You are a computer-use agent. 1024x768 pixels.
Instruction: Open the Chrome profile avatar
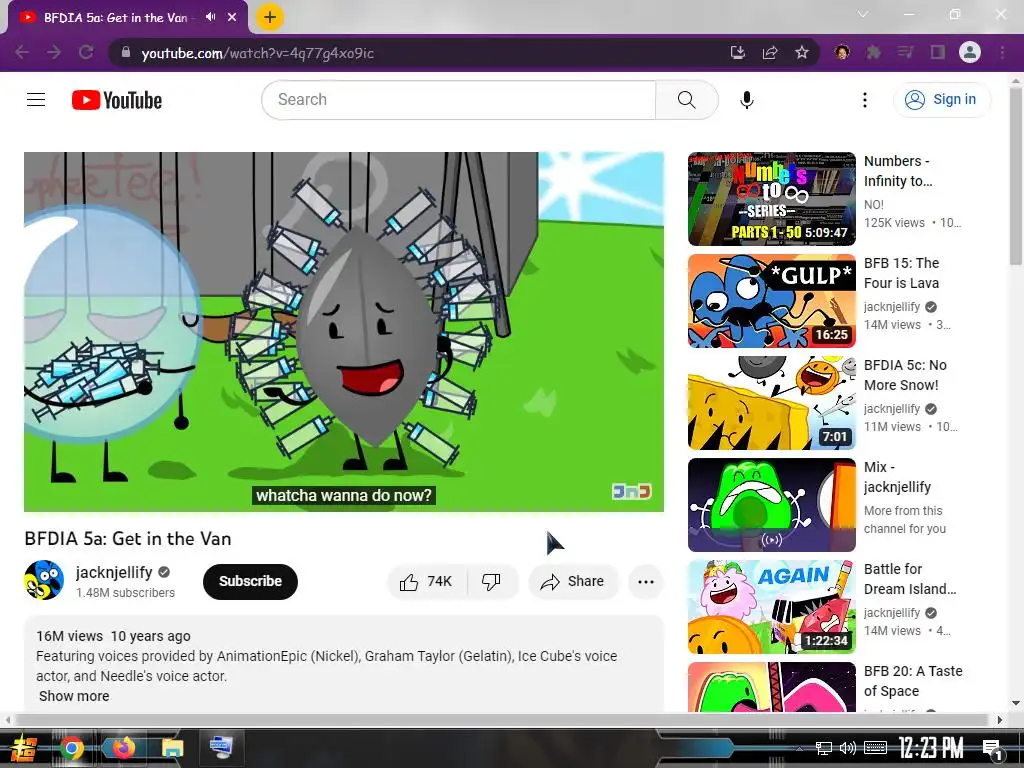970,52
